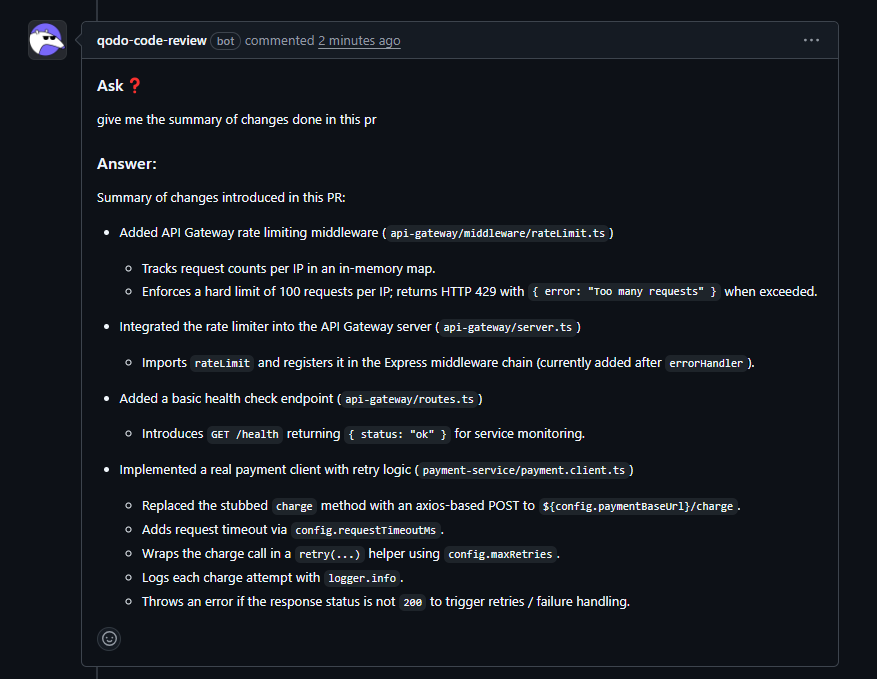Click 'Summary of changes introduced in this PR:'
This screenshot has height=679, width=877.
[221, 197]
